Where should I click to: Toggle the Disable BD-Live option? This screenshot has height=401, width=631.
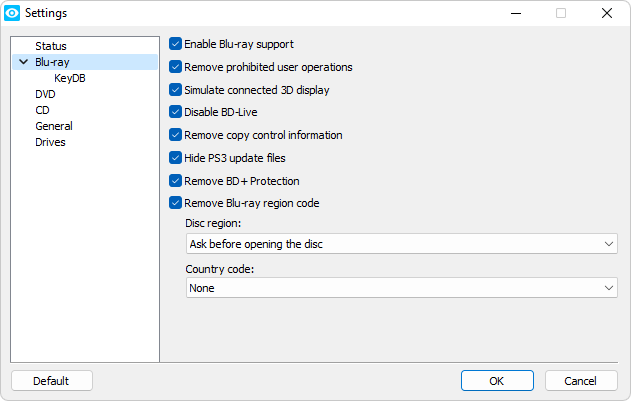point(176,112)
